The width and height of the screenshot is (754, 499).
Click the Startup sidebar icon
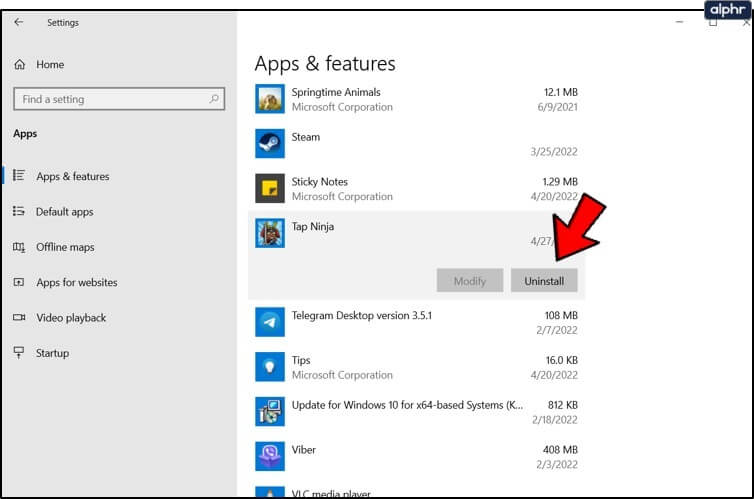click(19, 353)
